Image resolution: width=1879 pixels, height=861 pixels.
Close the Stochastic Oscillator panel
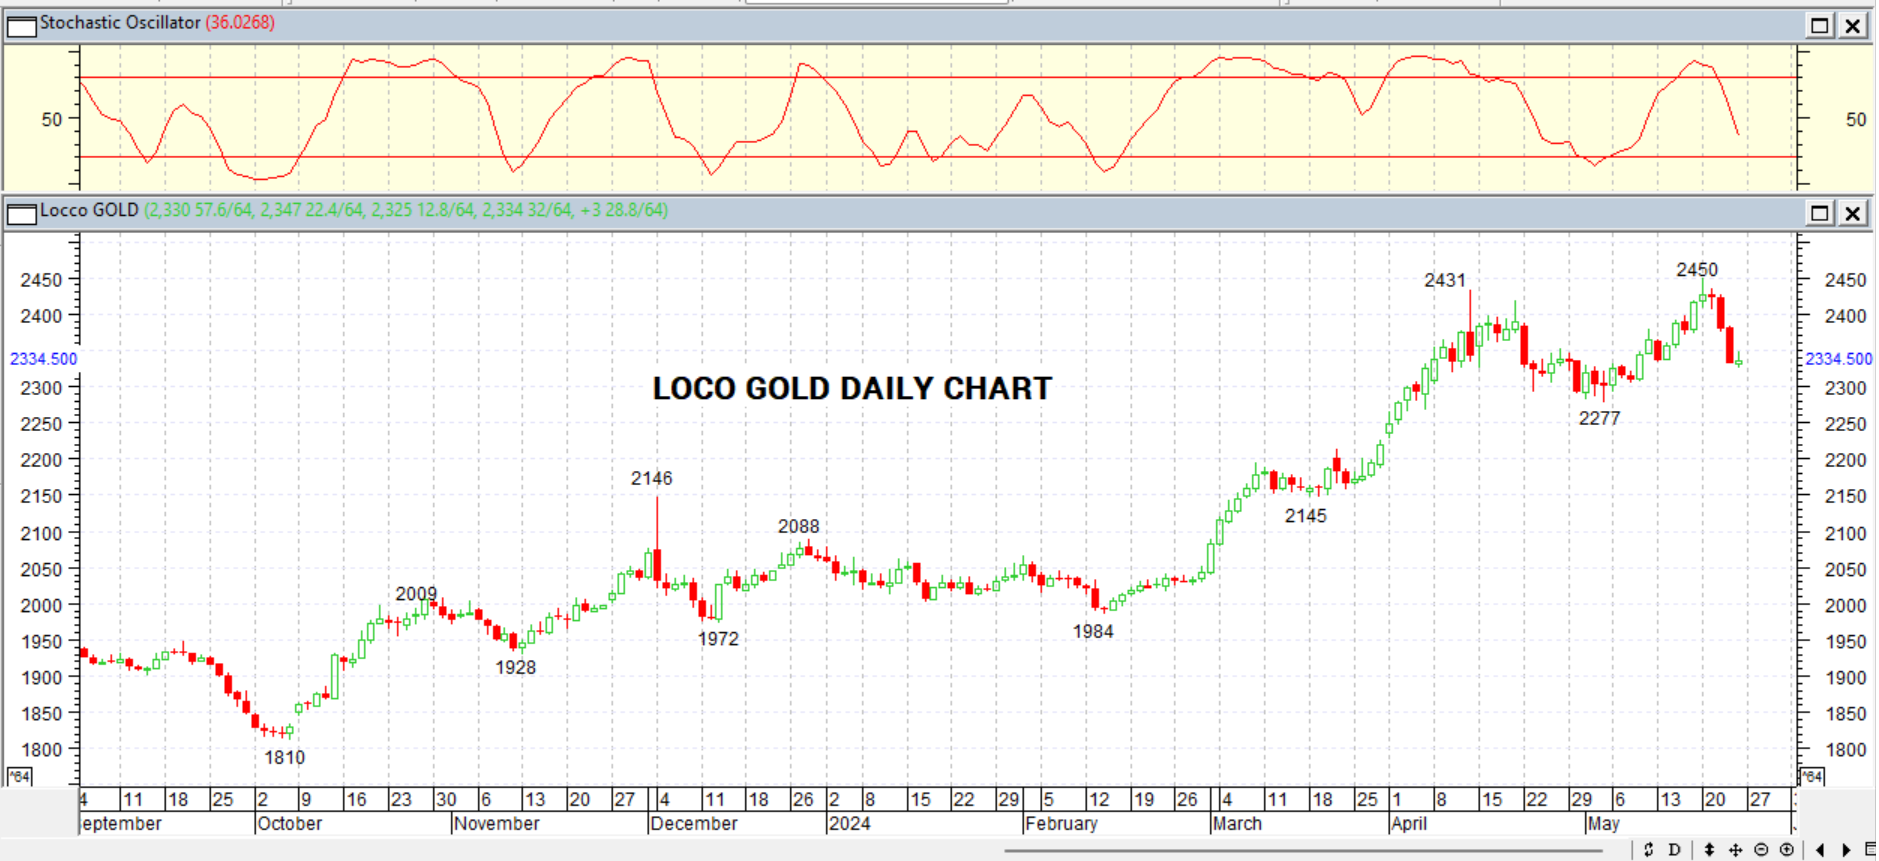pyautogui.click(x=1853, y=26)
